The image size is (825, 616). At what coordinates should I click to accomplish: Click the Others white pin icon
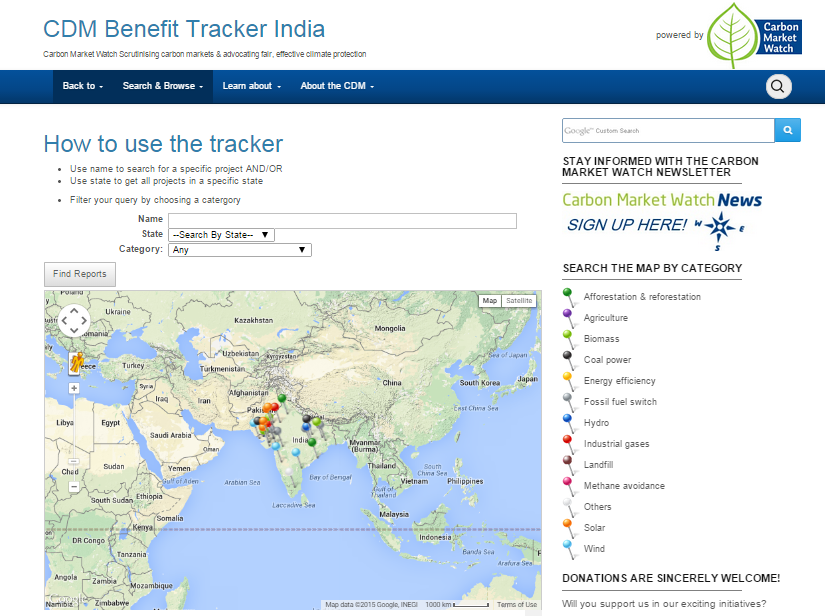coord(568,508)
